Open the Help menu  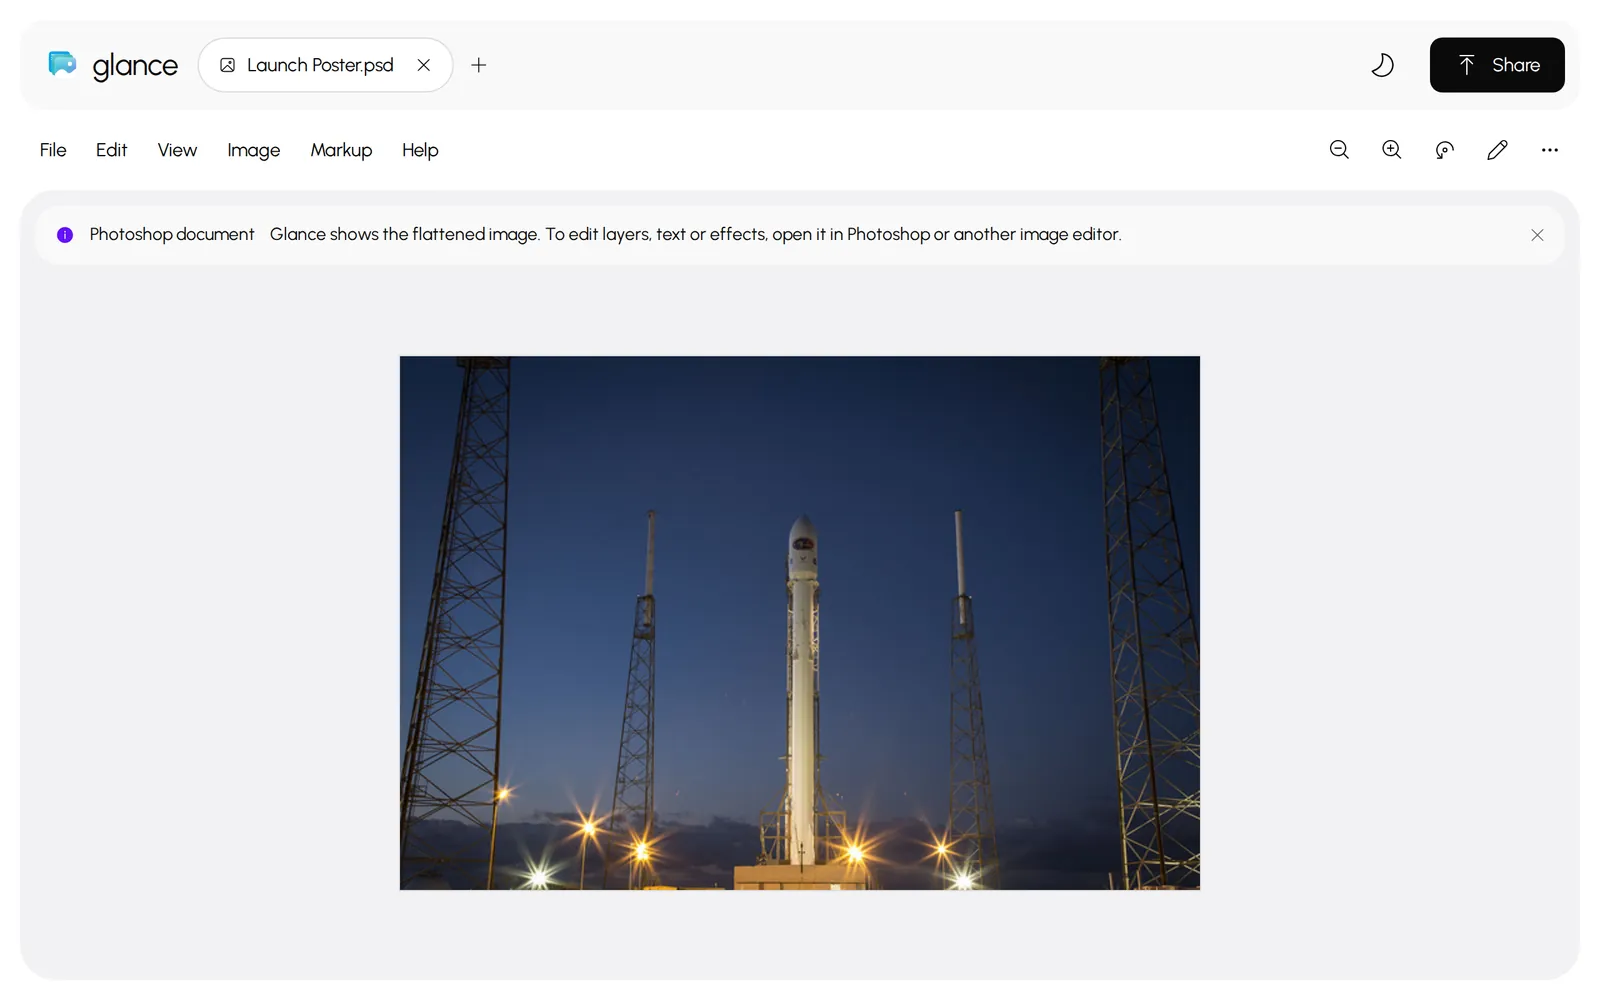point(420,150)
